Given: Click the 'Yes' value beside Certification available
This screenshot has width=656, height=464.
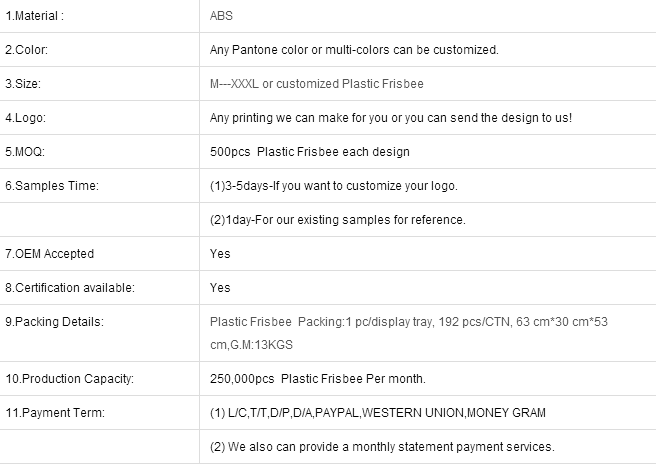Looking at the screenshot, I should click(220, 287).
